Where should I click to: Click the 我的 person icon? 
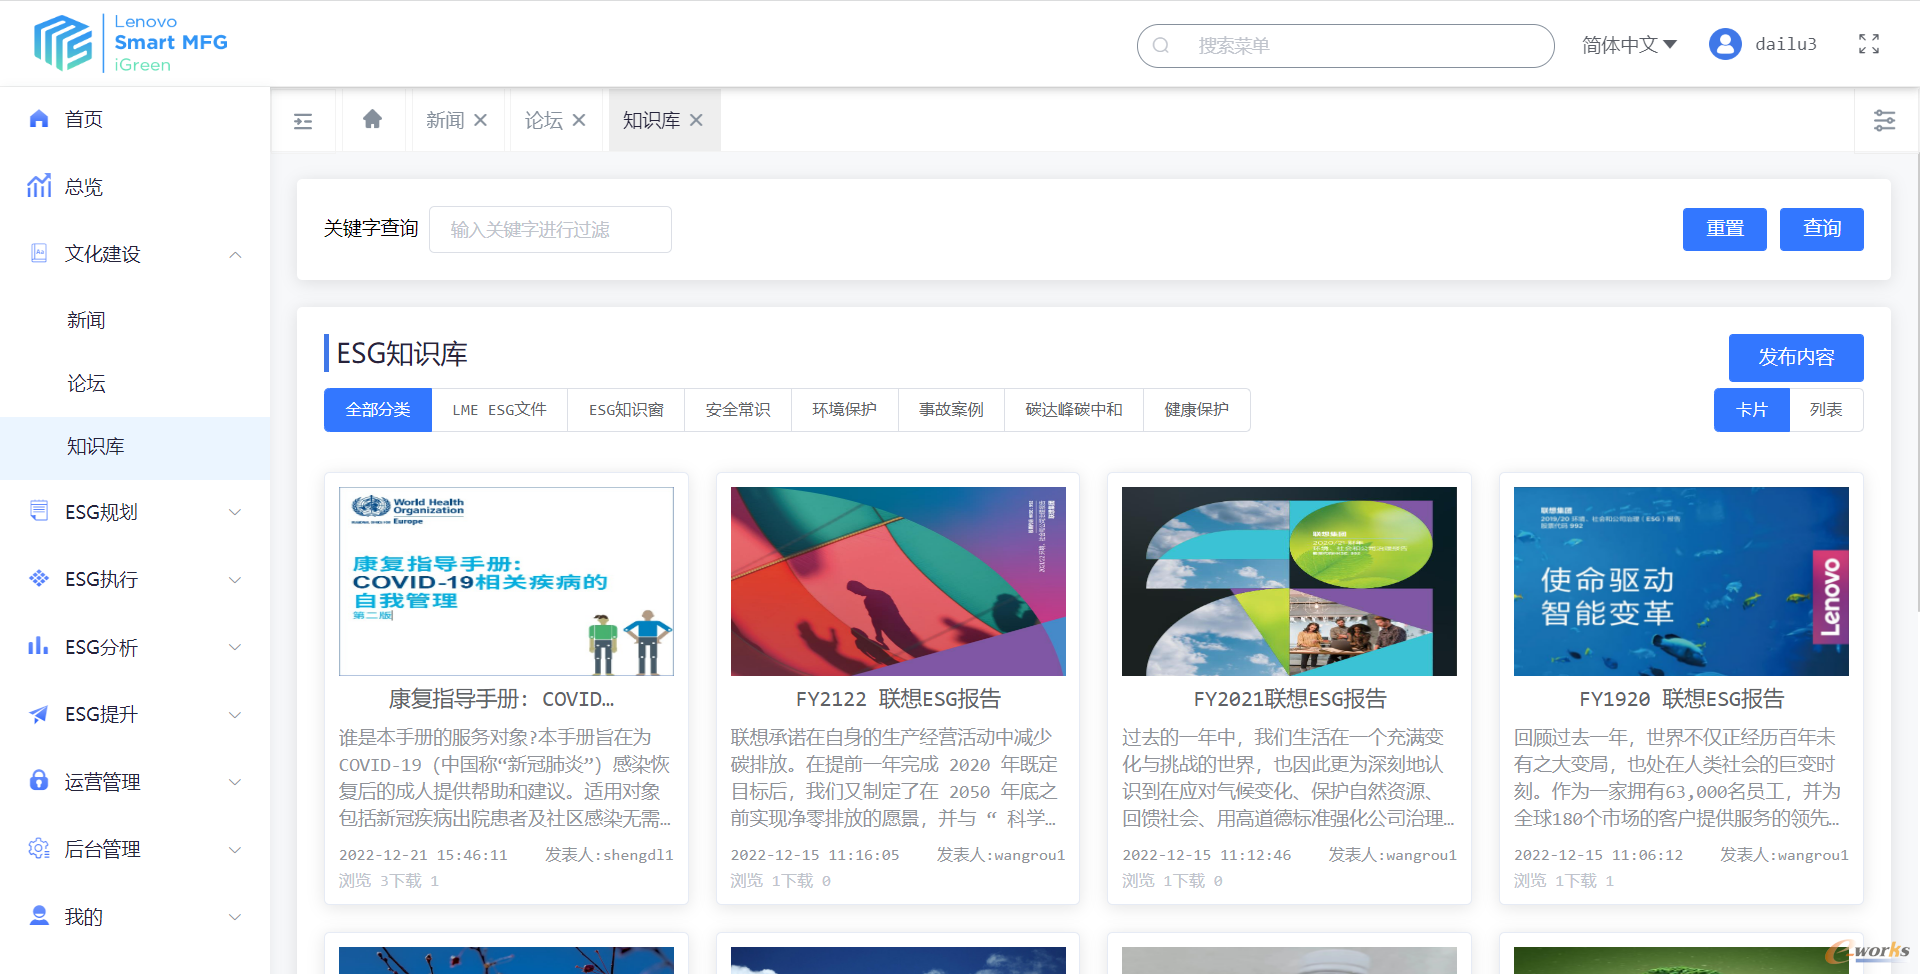point(39,915)
